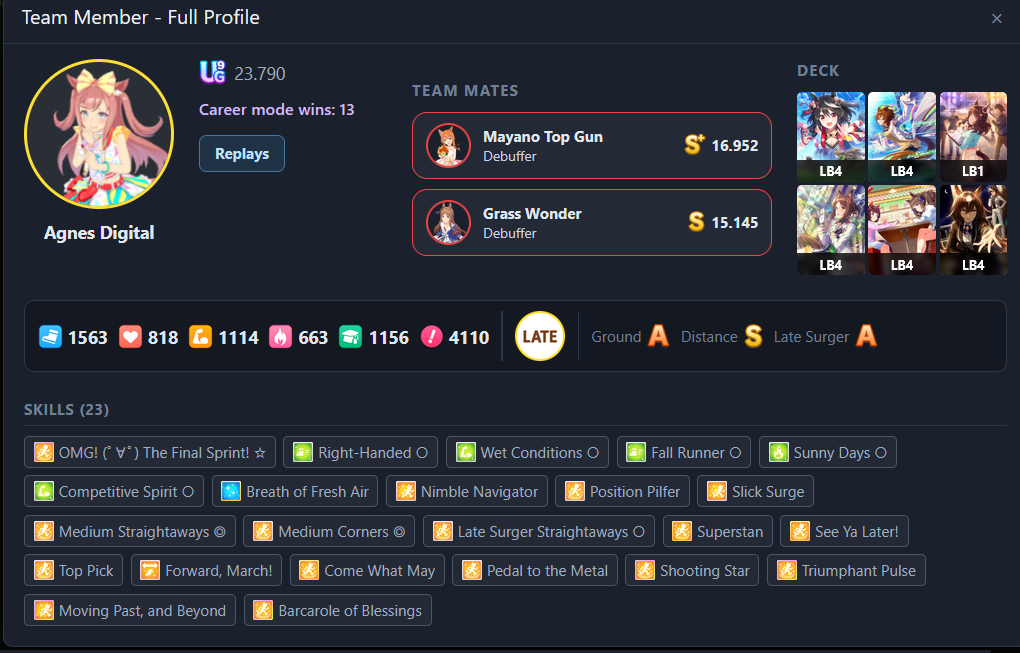The height and width of the screenshot is (653, 1020).
Task: Click the Distance aptitude S grade
Action: [753, 336]
